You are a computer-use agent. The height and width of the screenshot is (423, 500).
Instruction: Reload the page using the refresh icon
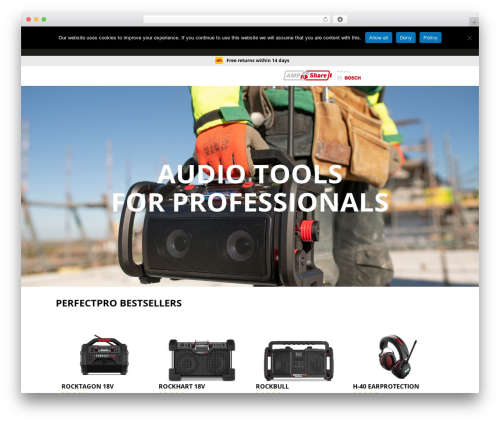pos(325,19)
